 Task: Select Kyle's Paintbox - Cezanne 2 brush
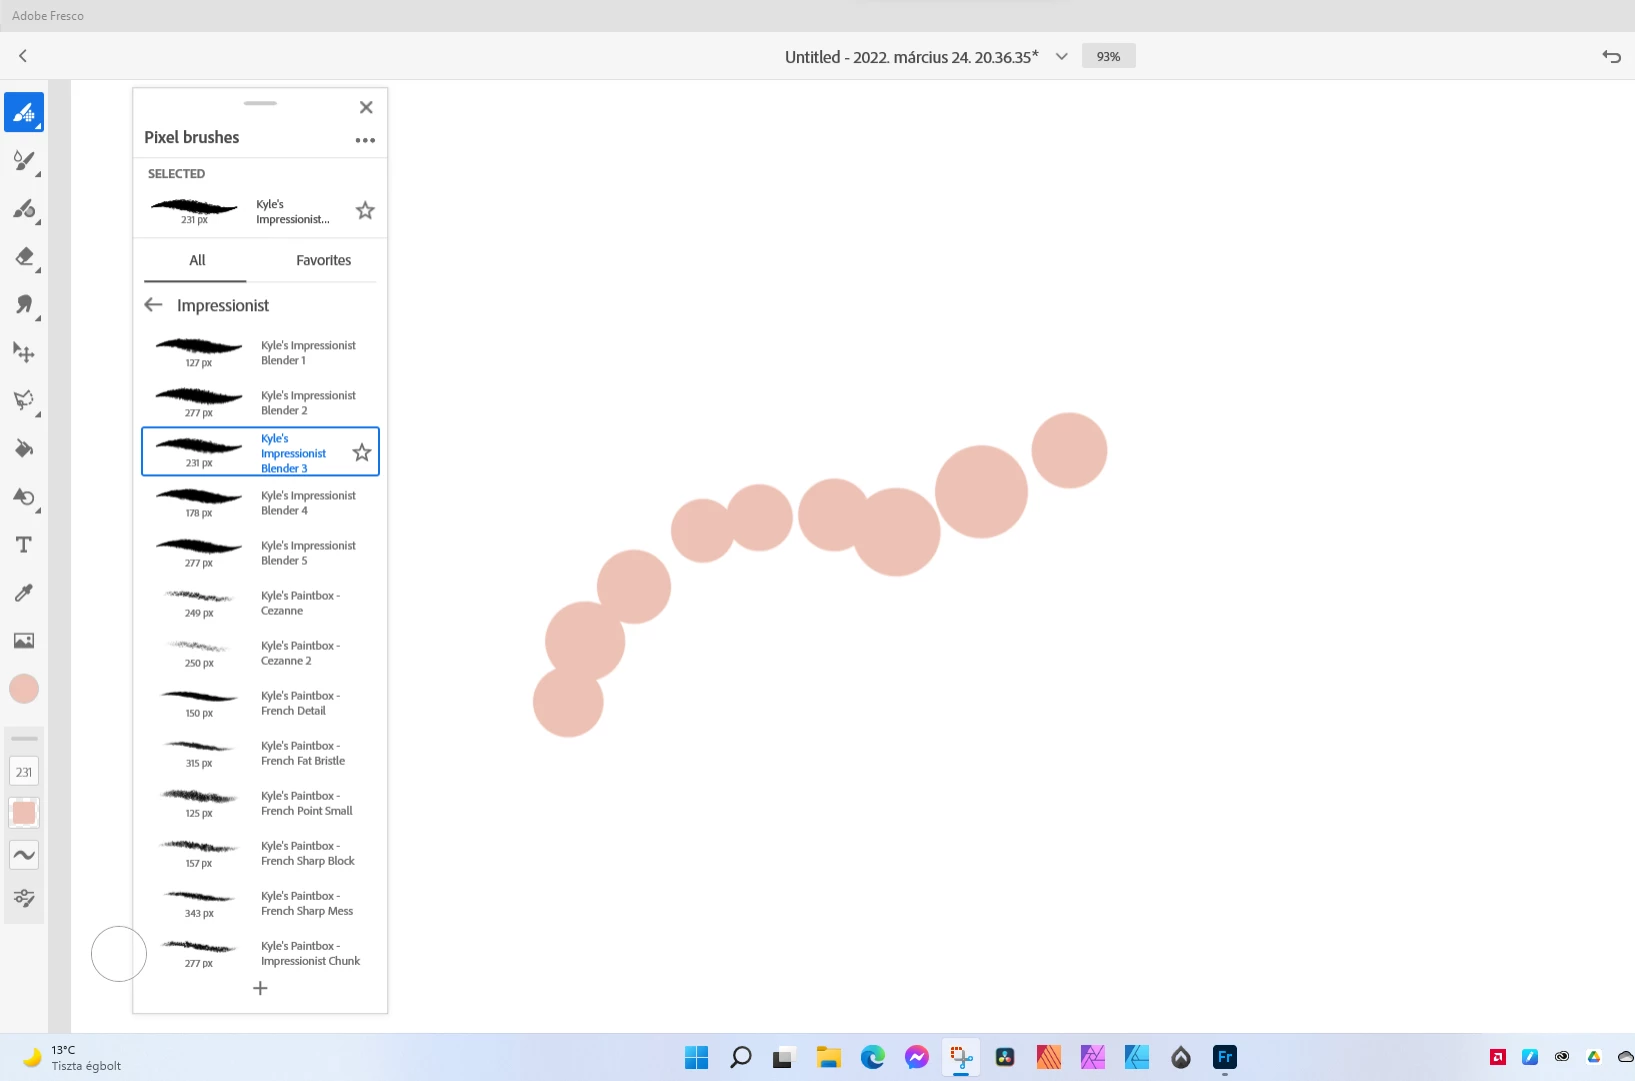(260, 652)
